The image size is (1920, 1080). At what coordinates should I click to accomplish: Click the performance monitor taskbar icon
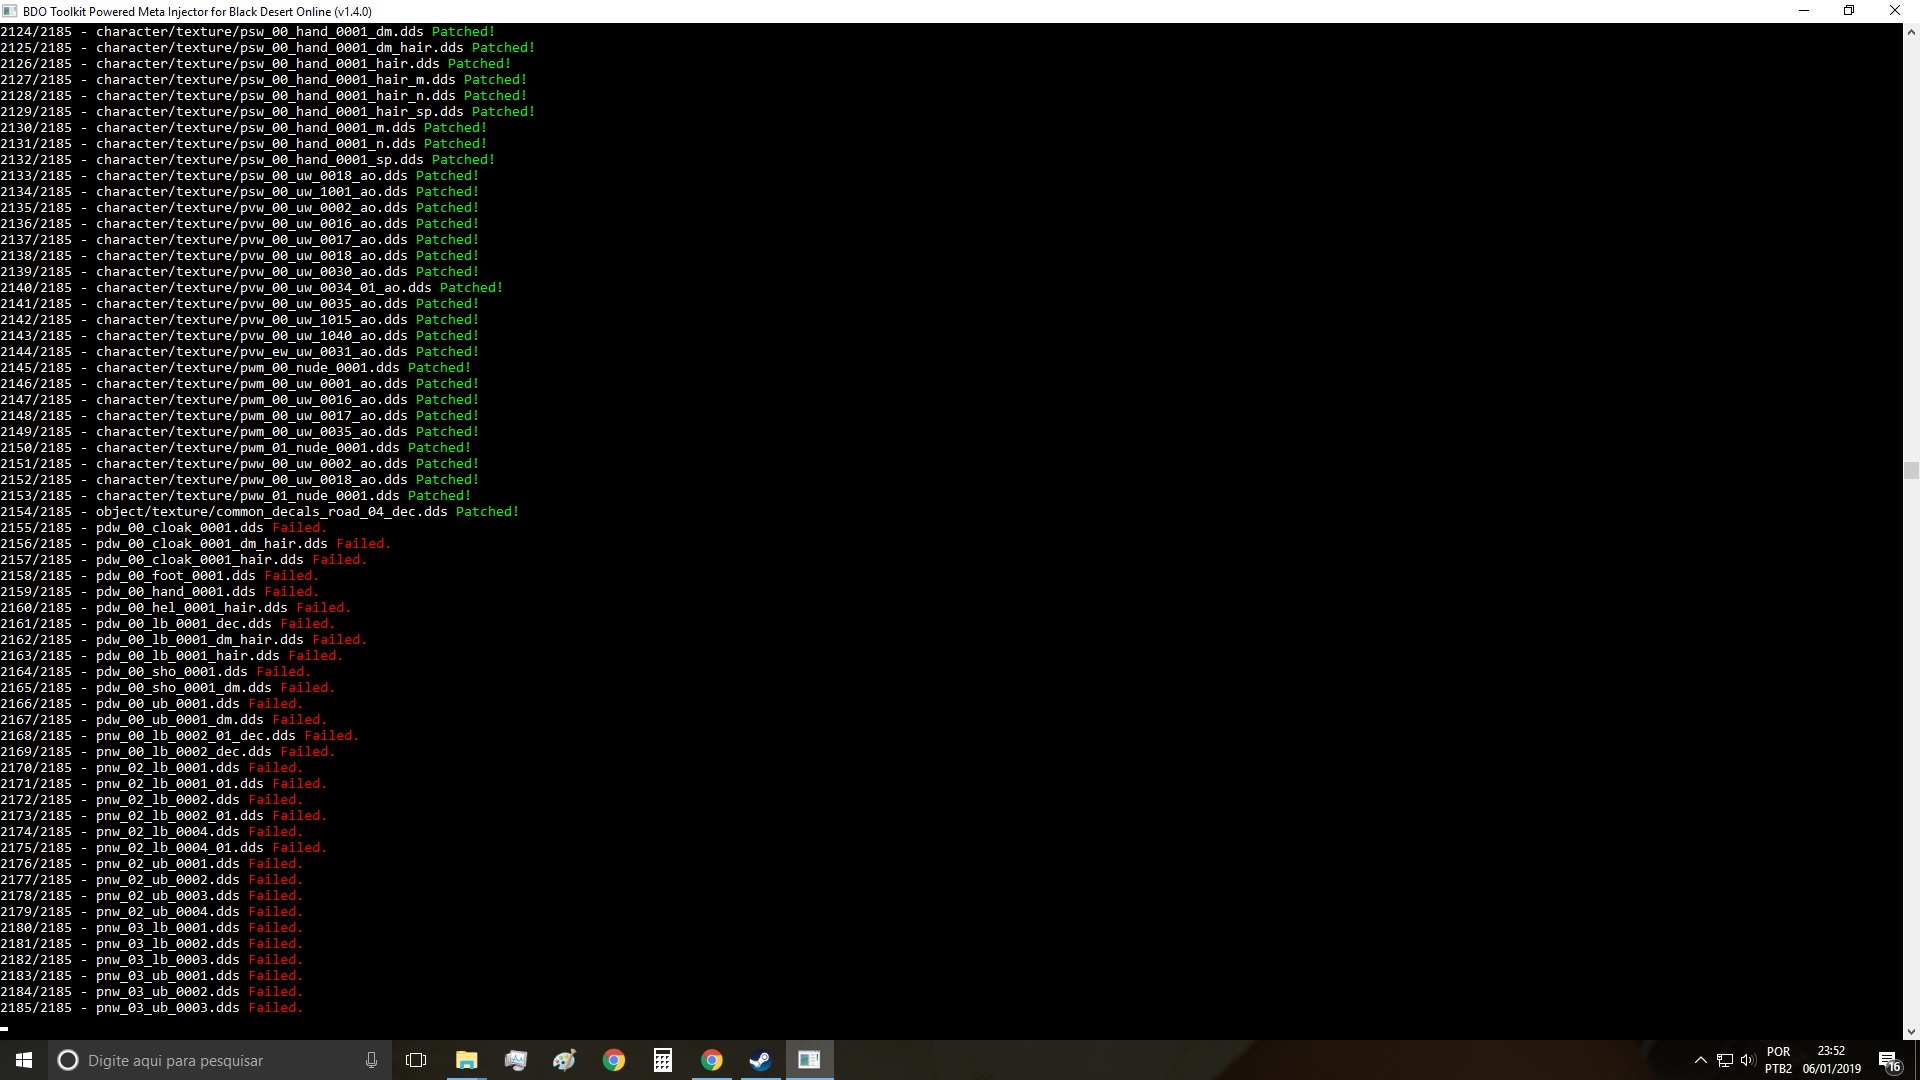pos(515,1060)
